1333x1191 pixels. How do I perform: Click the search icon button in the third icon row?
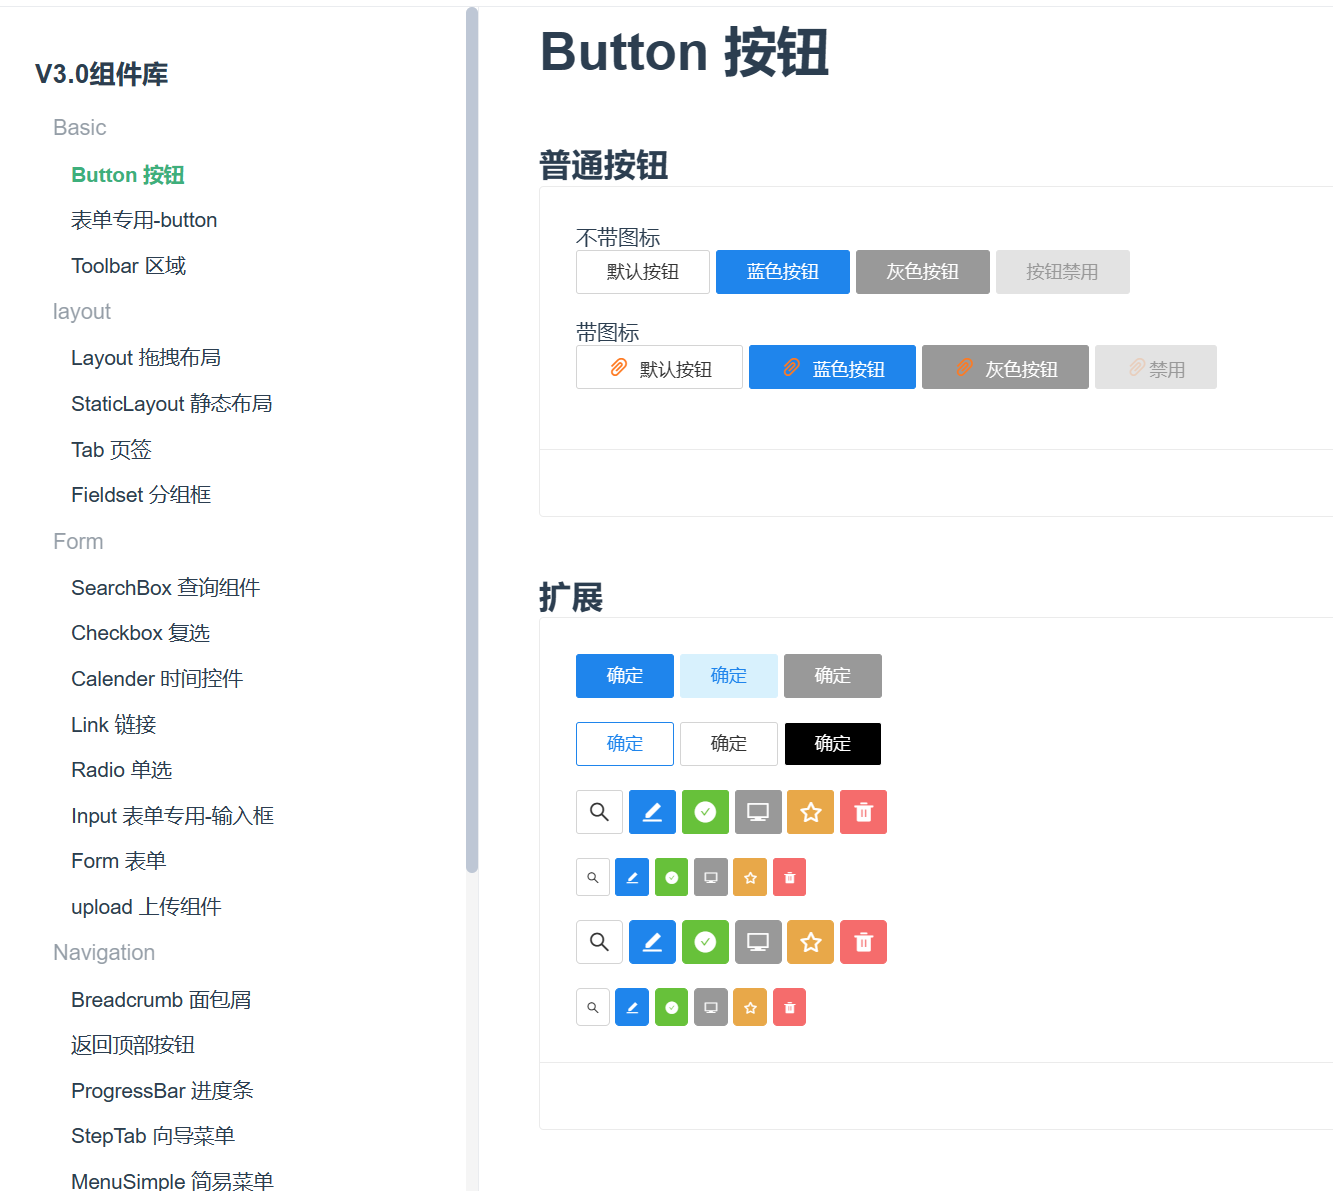coord(600,942)
